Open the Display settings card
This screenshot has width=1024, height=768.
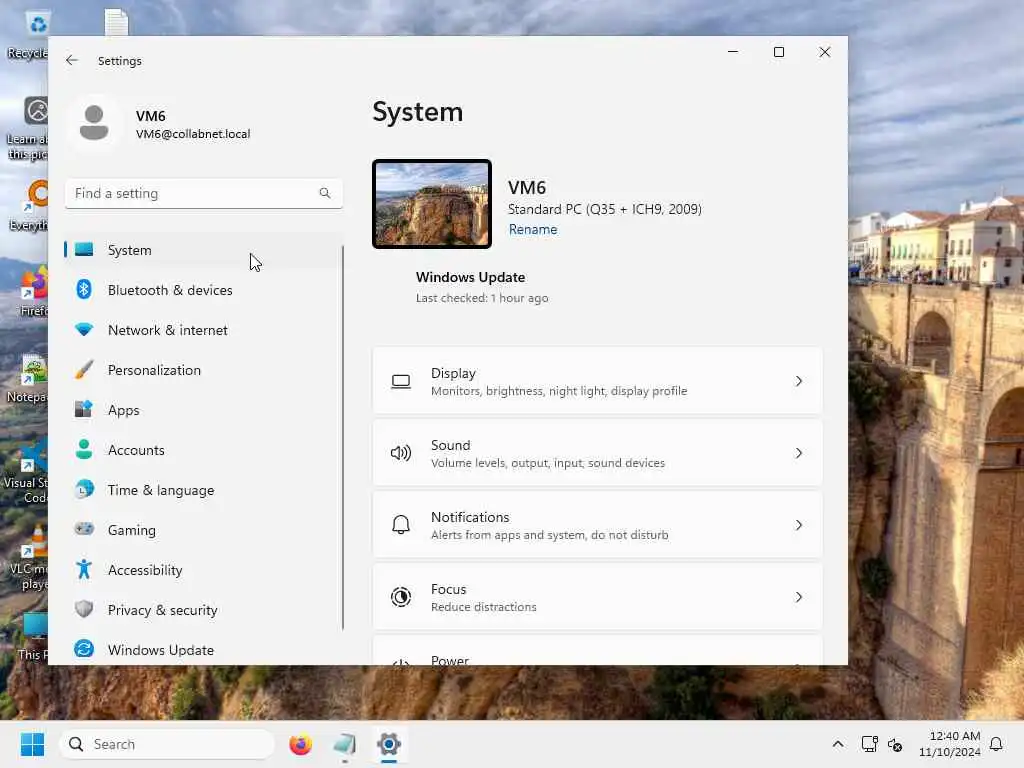click(x=597, y=381)
